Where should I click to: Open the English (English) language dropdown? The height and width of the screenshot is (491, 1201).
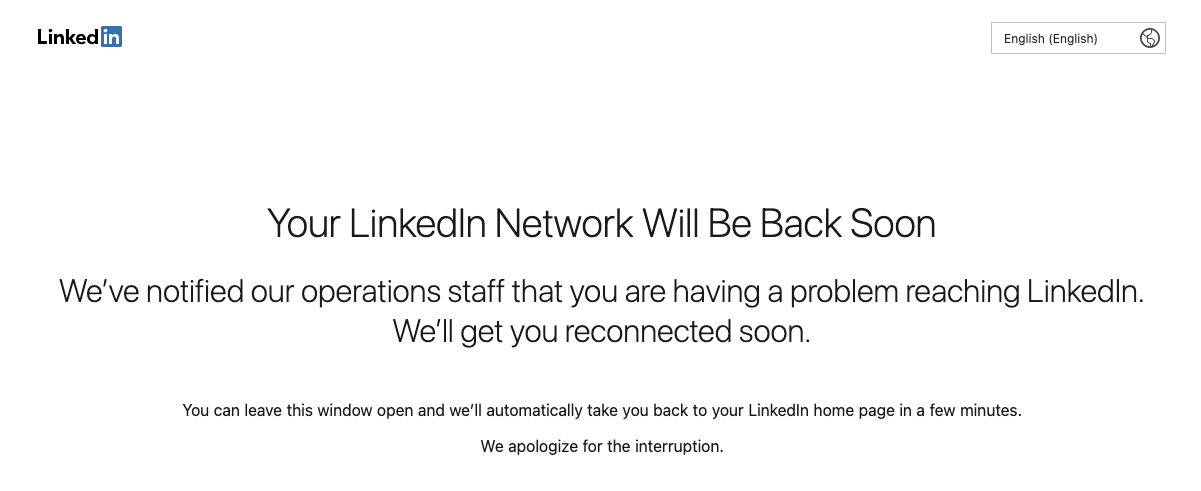click(1078, 38)
